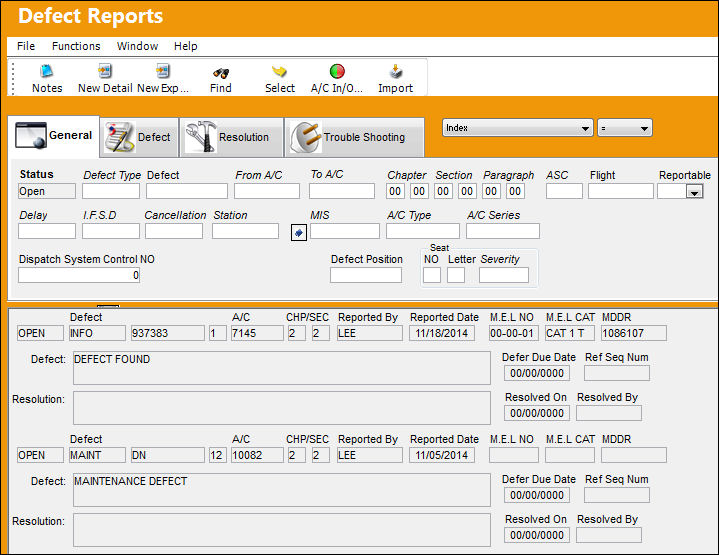Click the MDDR value 1086107

tap(634, 333)
